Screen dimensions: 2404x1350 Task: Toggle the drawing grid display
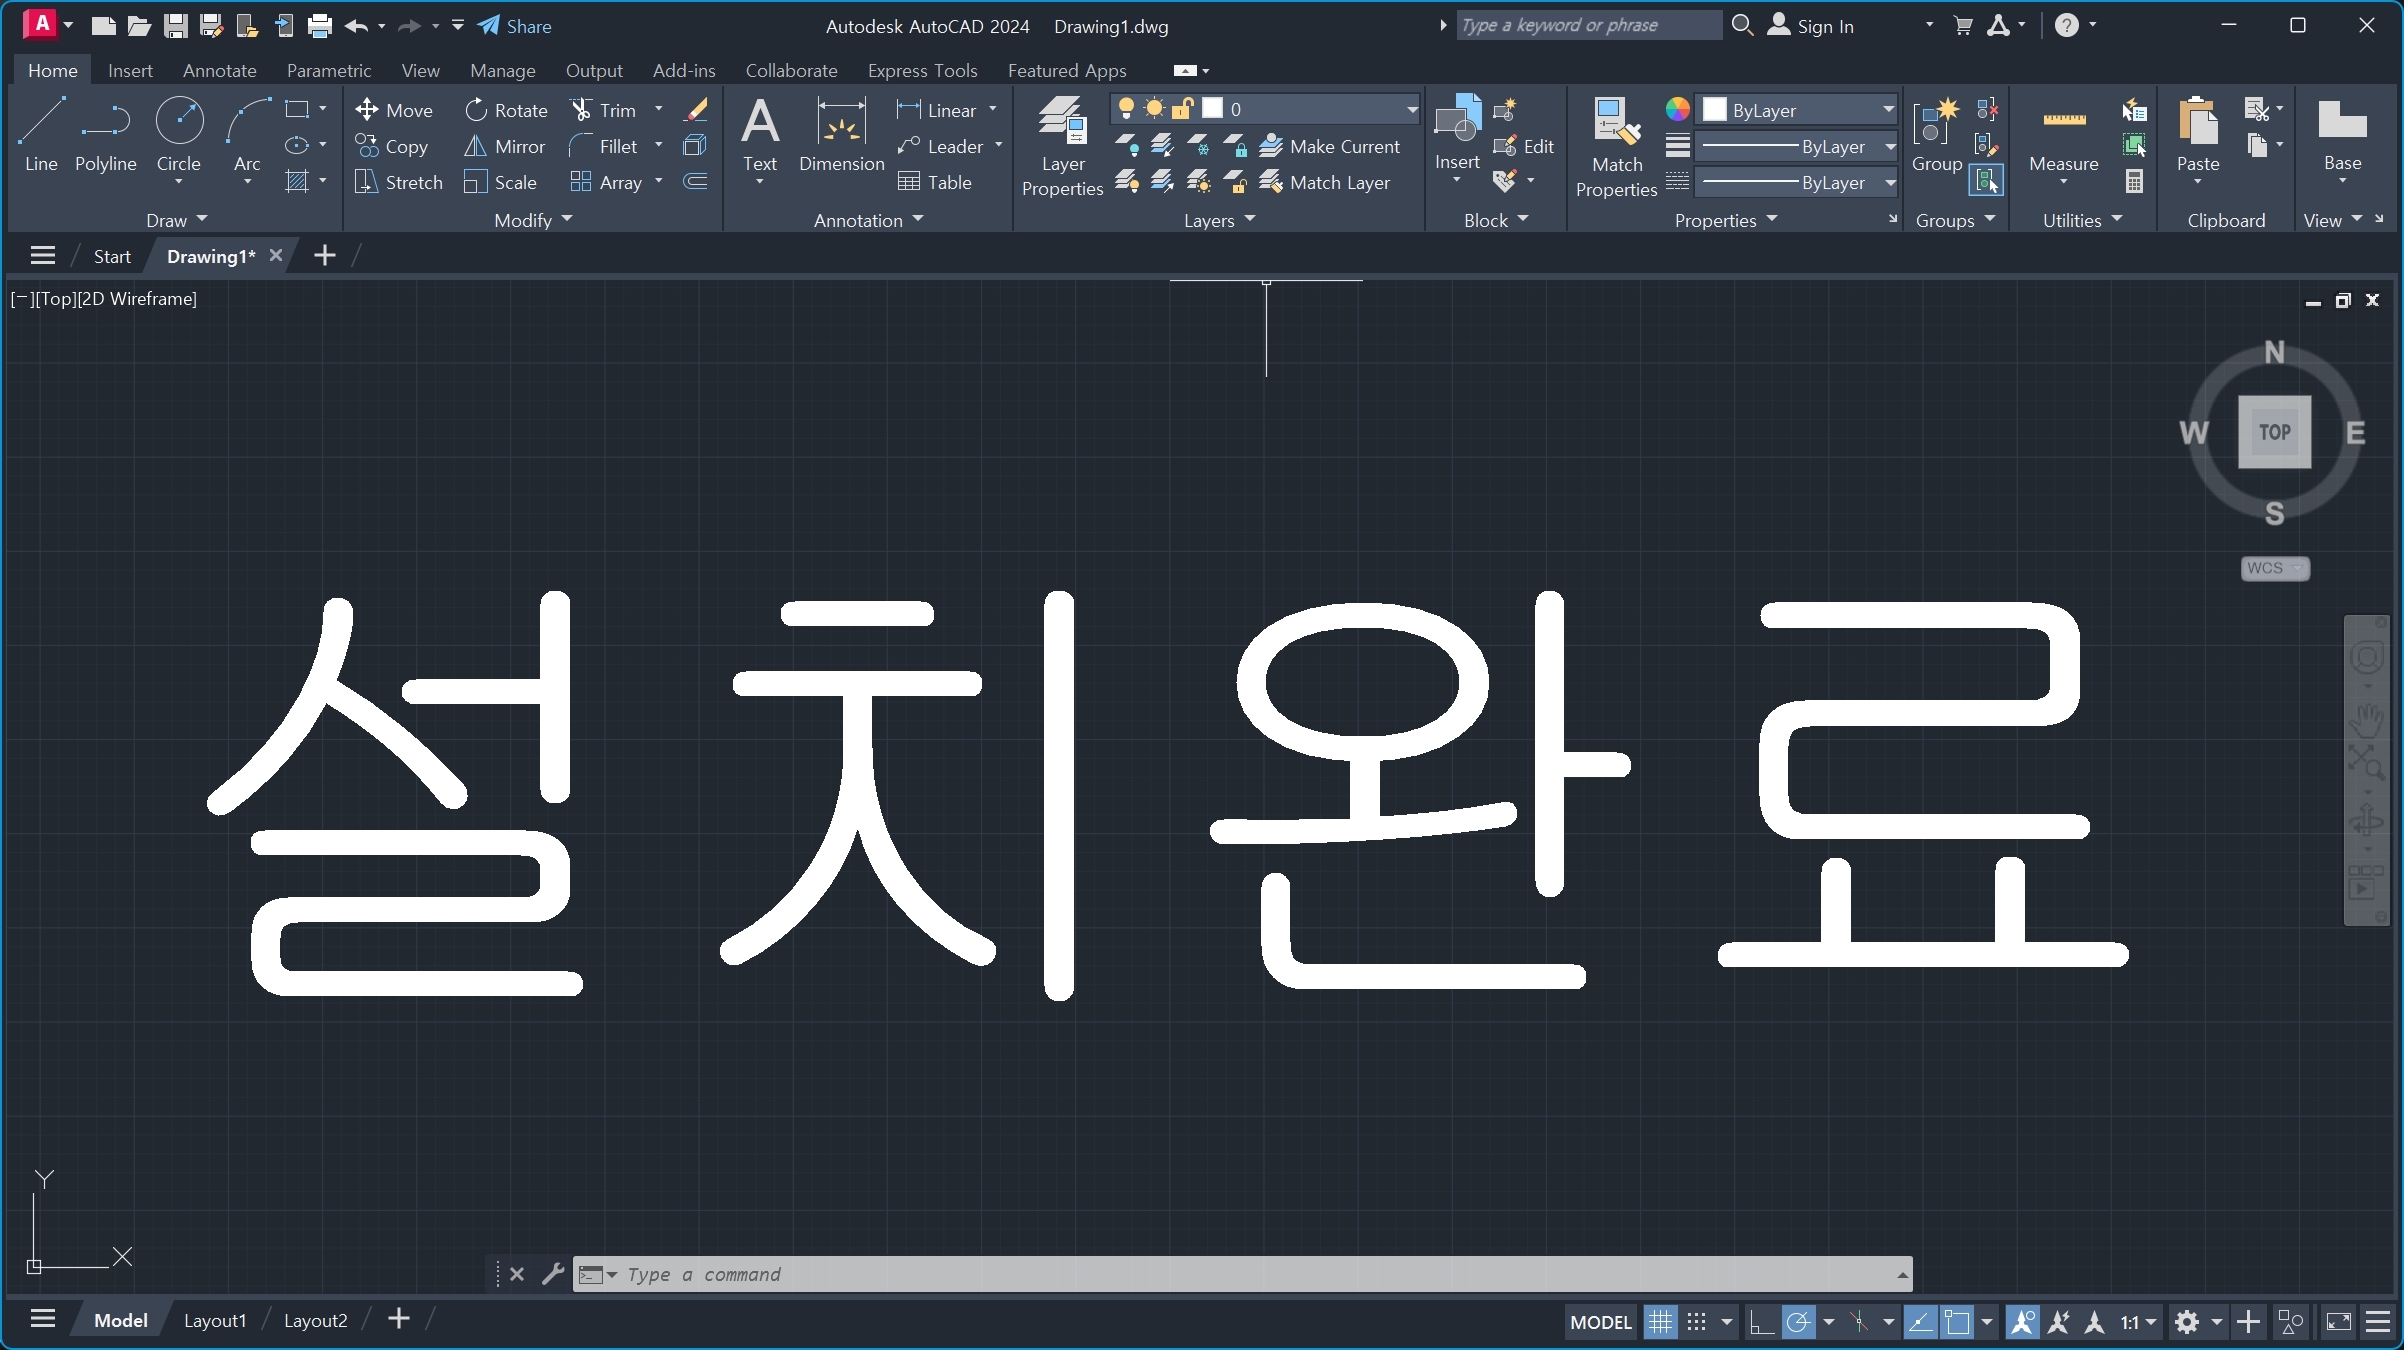pyautogui.click(x=1660, y=1322)
